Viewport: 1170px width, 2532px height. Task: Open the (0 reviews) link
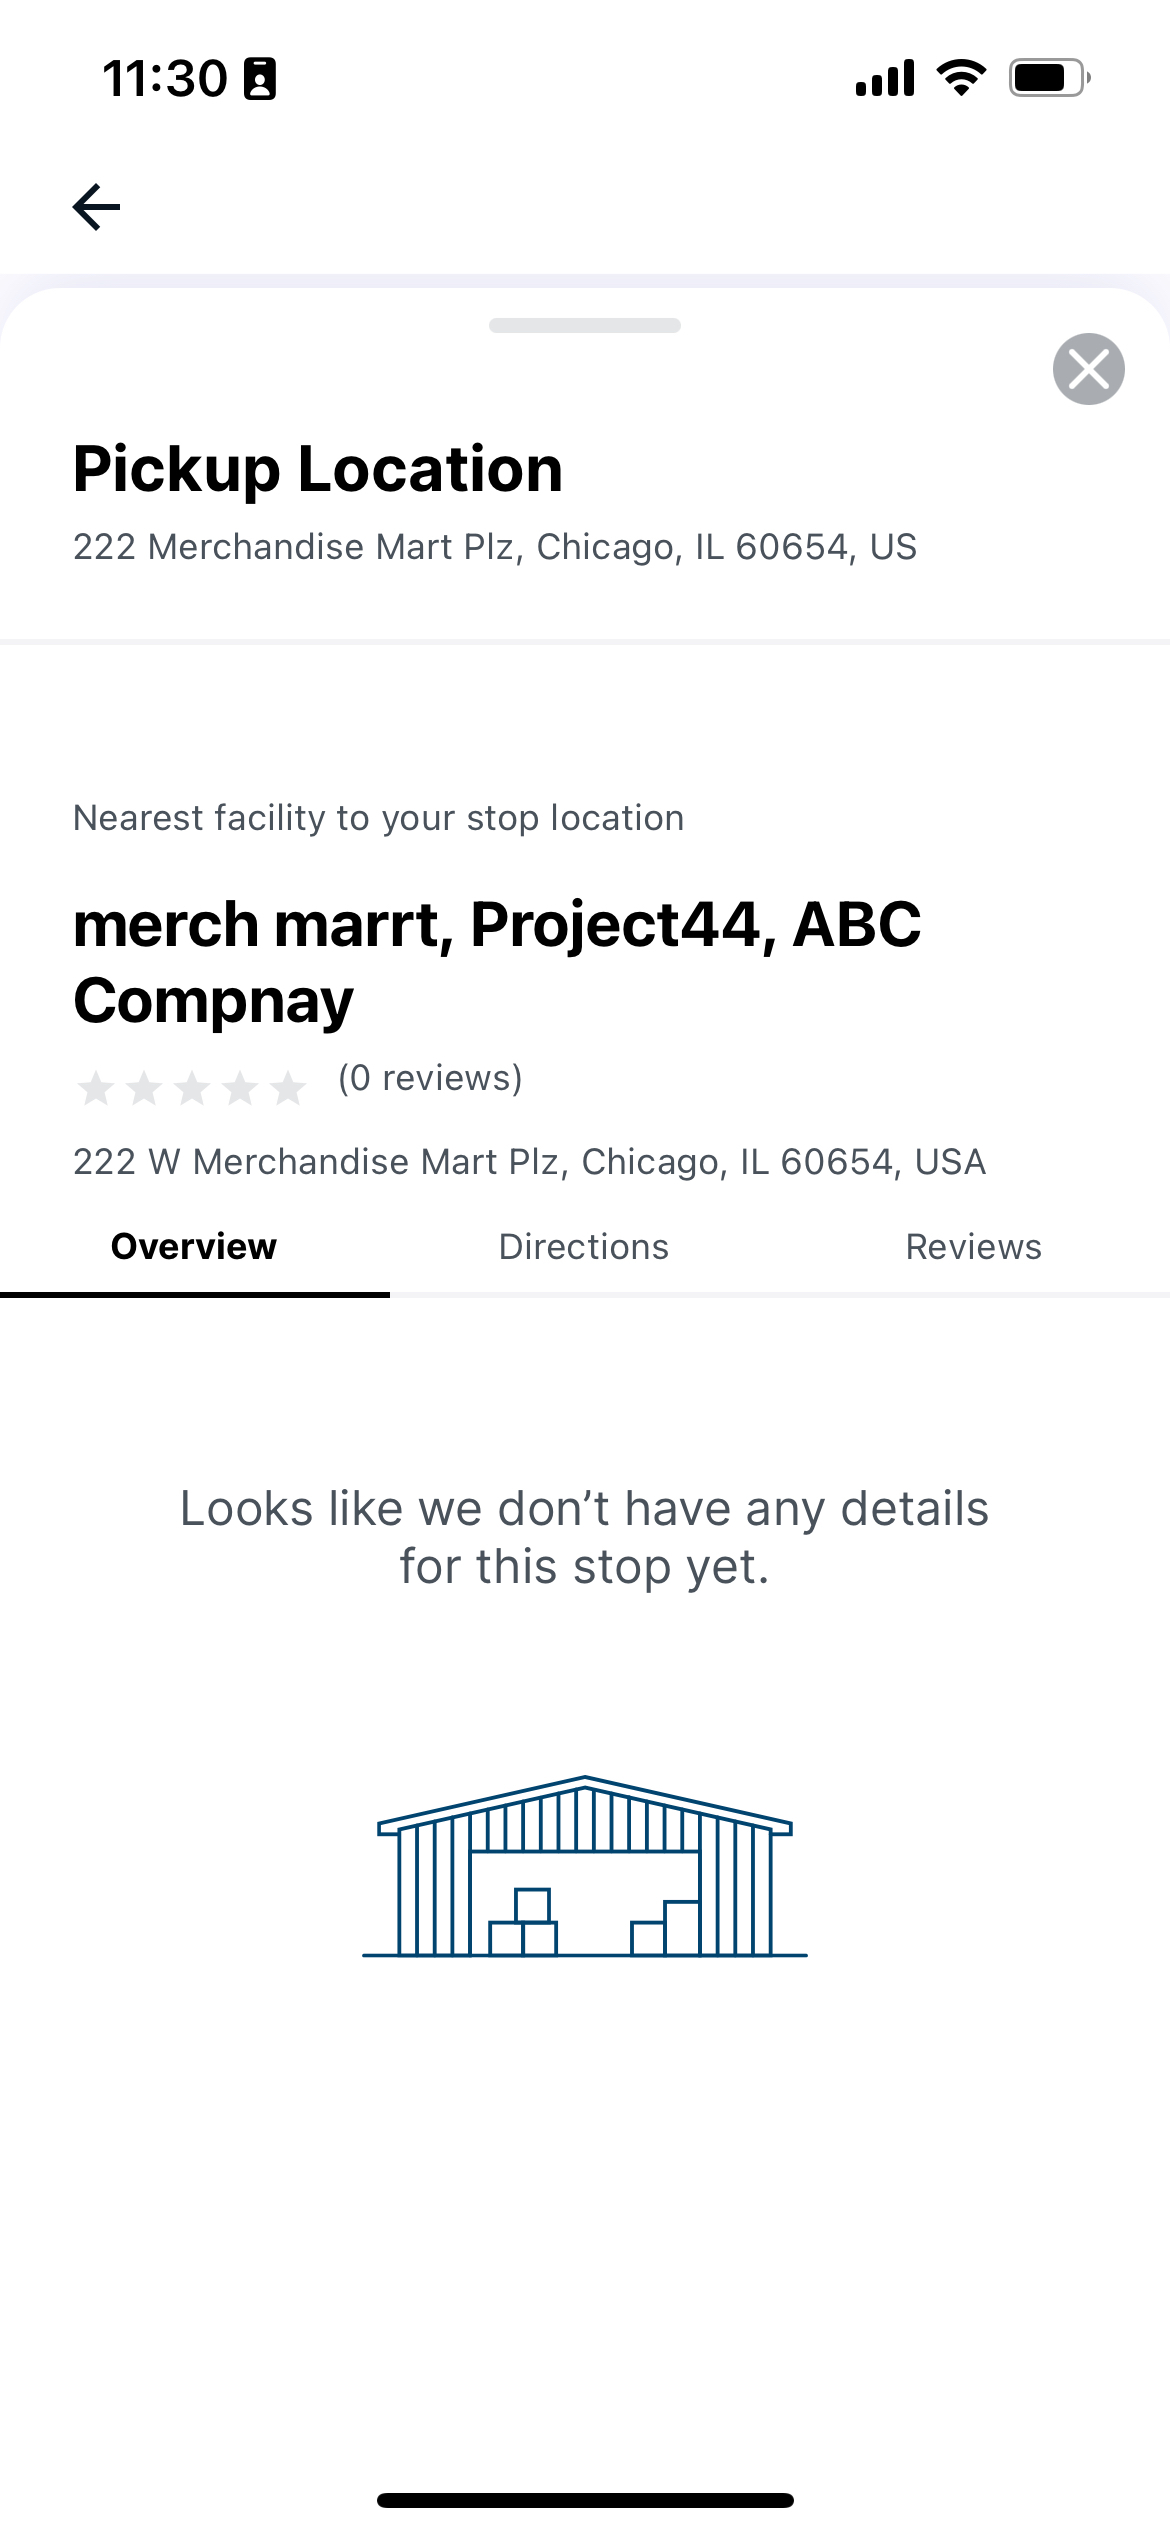click(430, 1078)
